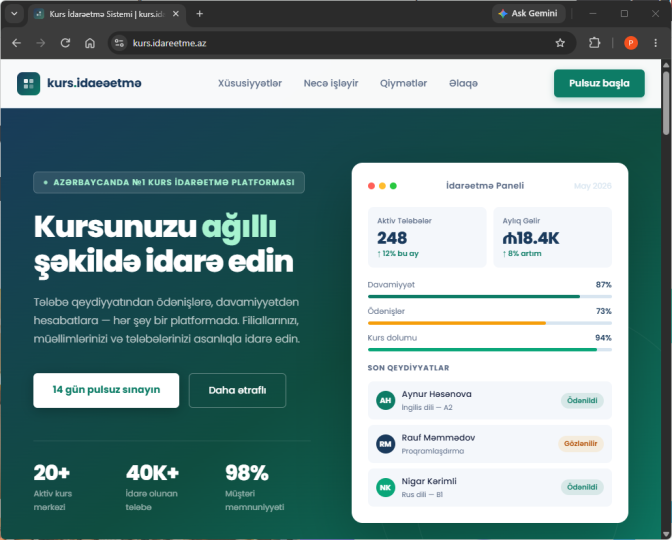
Task: Click the Aktiv Tələbələr 248 card
Action: (427, 237)
